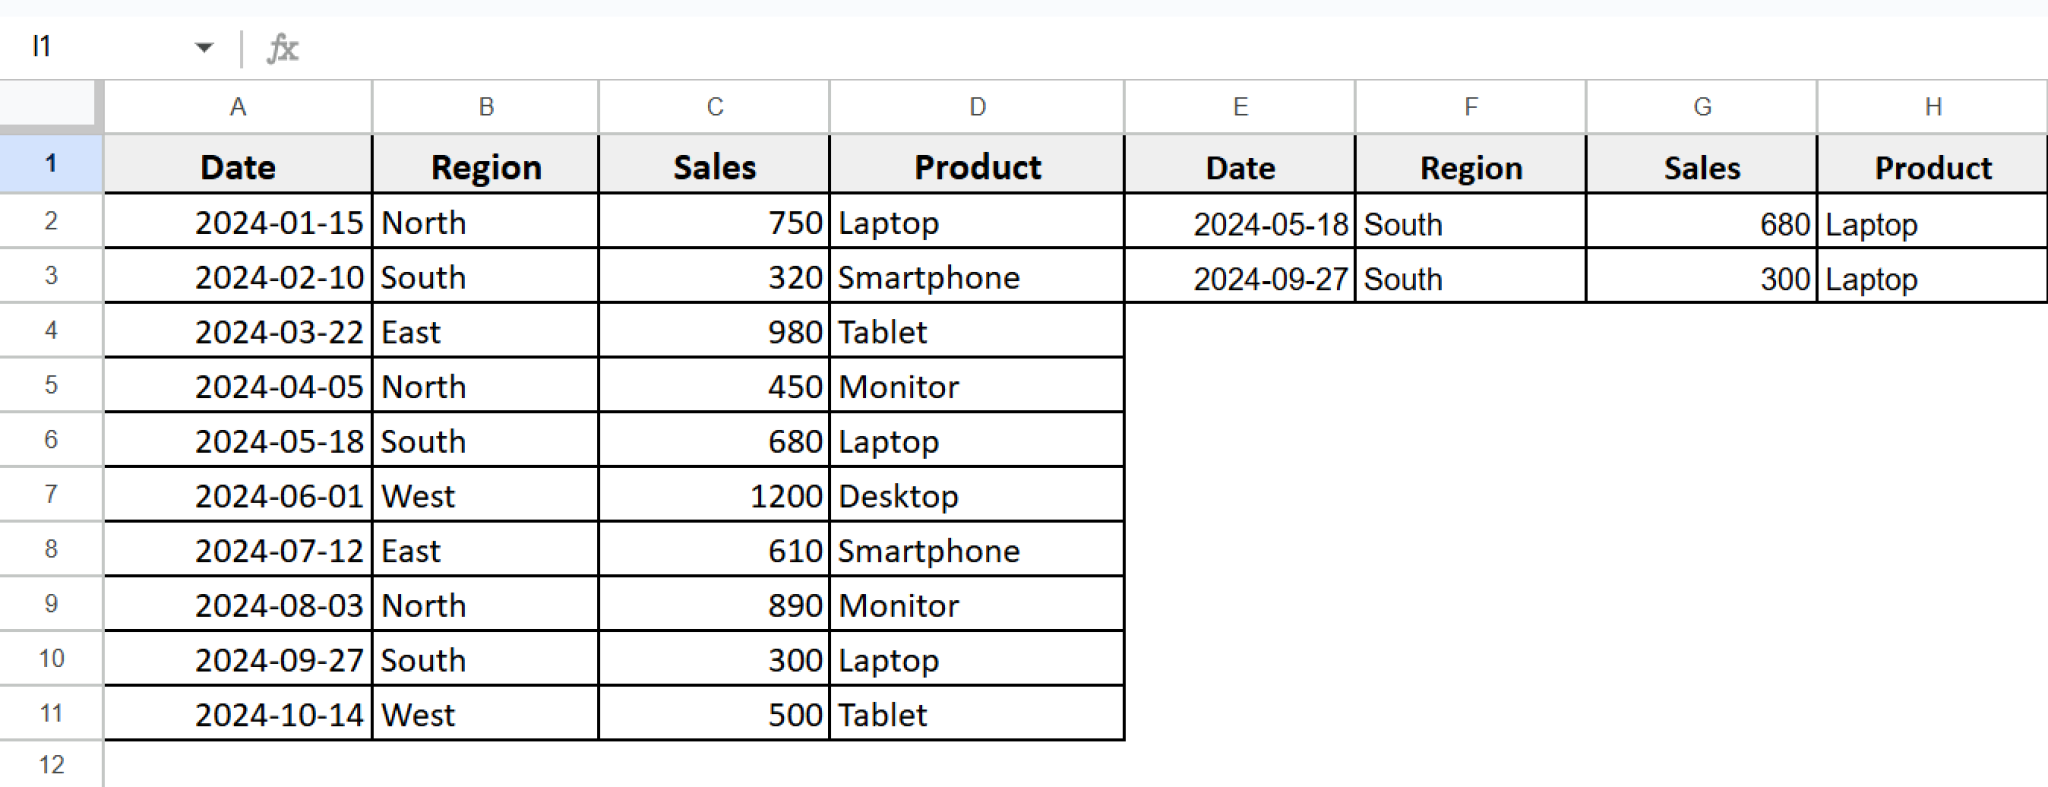Select the 680 sales cell in column G
Viewport: 2048px width, 787px height.
pyautogui.click(x=1701, y=222)
